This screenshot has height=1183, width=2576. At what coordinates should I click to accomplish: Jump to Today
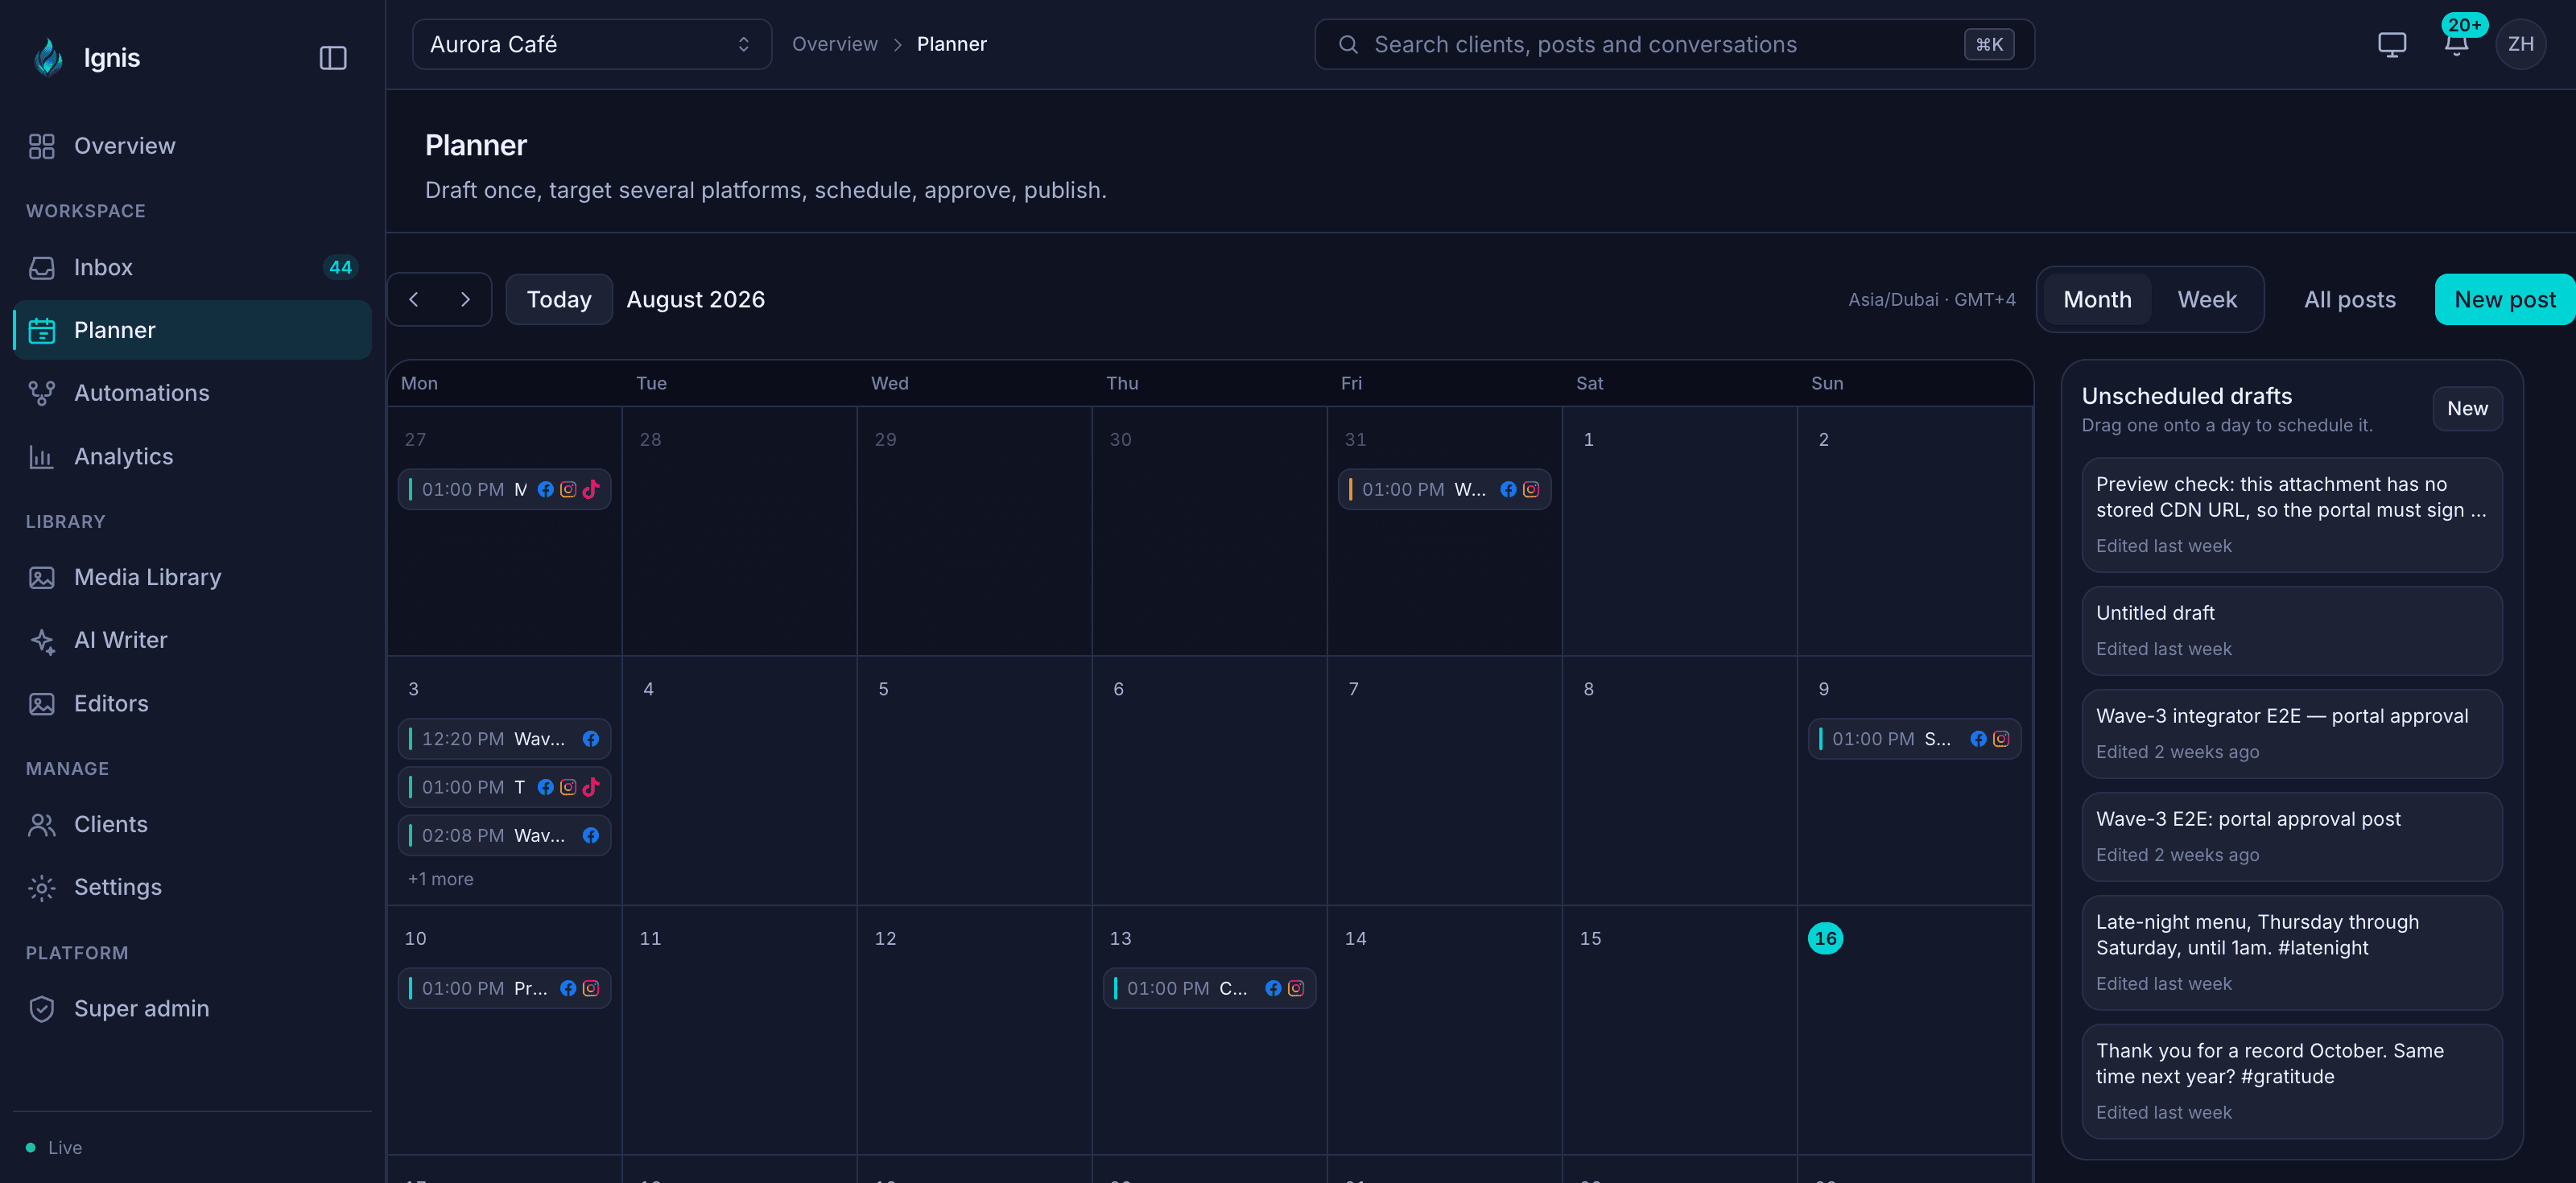pos(559,299)
